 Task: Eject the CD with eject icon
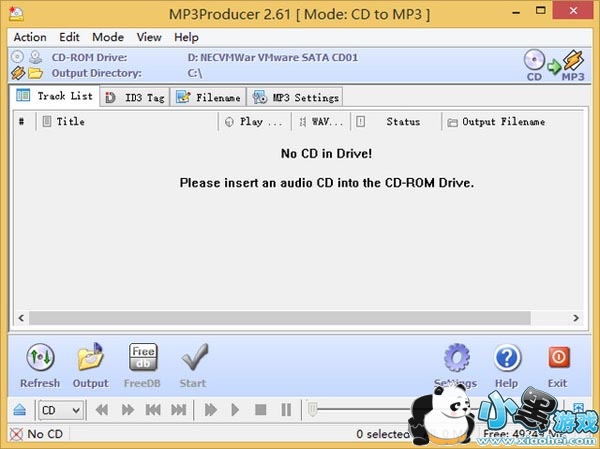pyautogui.click(x=20, y=410)
